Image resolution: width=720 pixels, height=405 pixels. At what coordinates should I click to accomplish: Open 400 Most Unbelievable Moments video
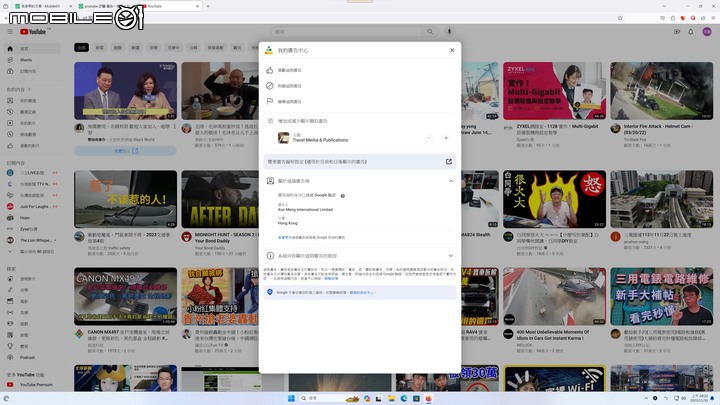coord(554,296)
